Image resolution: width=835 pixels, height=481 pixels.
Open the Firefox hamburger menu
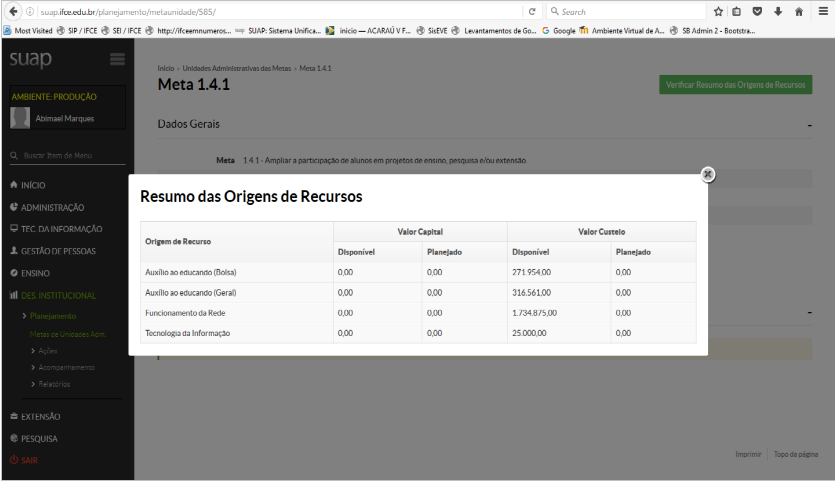point(822,11)
